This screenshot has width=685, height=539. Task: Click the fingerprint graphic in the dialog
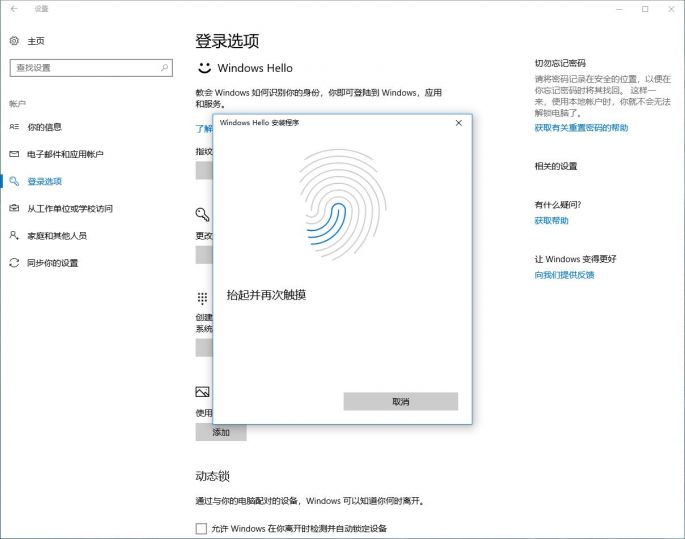(x=342, y=204)
